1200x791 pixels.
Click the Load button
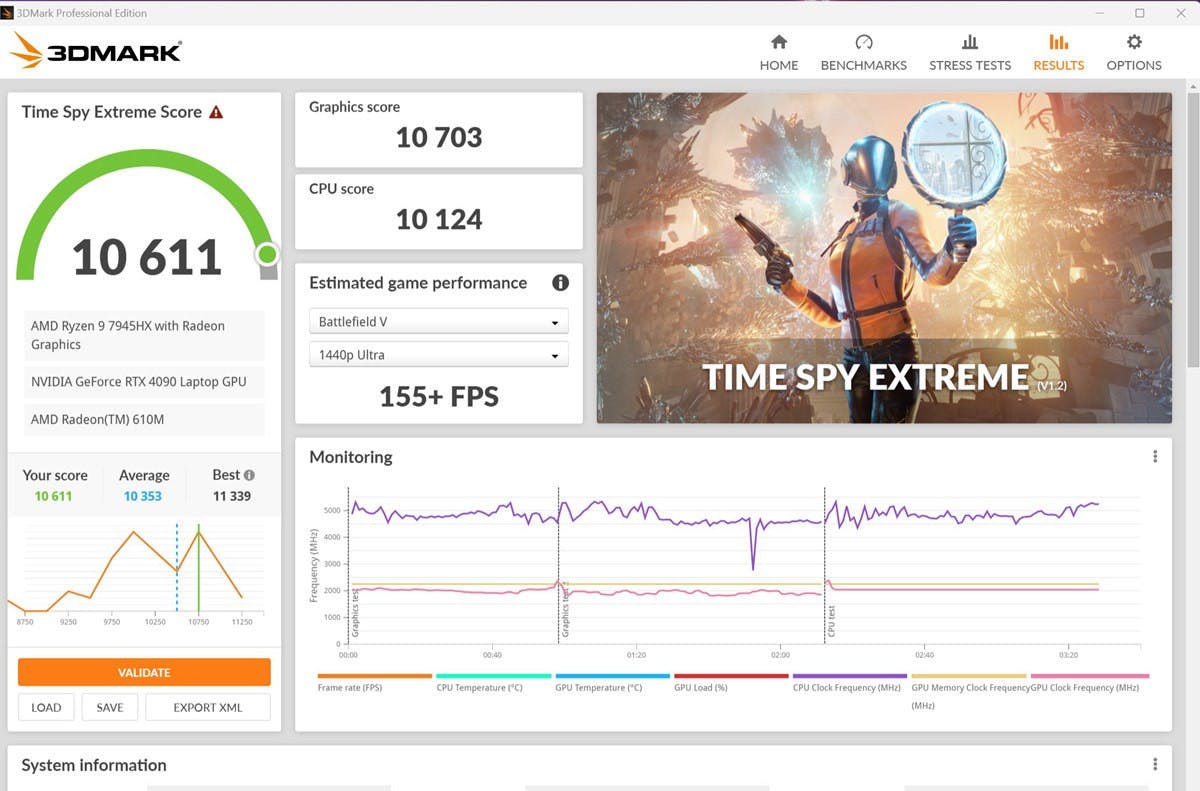(46, 707)
